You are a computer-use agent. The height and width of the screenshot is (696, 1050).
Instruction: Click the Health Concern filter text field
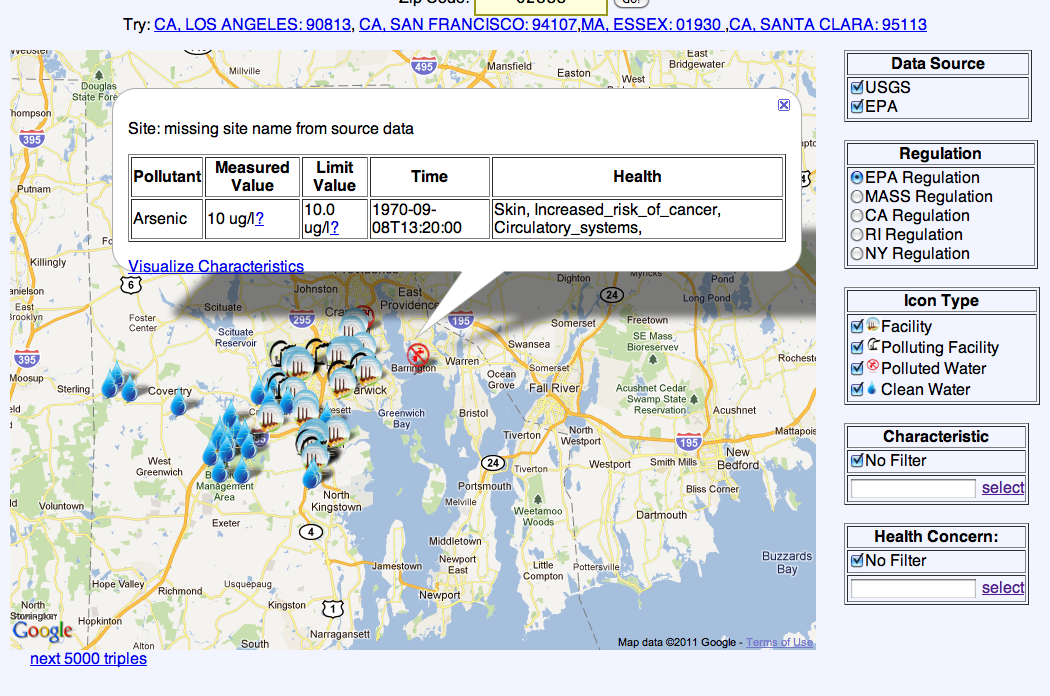point(913,589)
